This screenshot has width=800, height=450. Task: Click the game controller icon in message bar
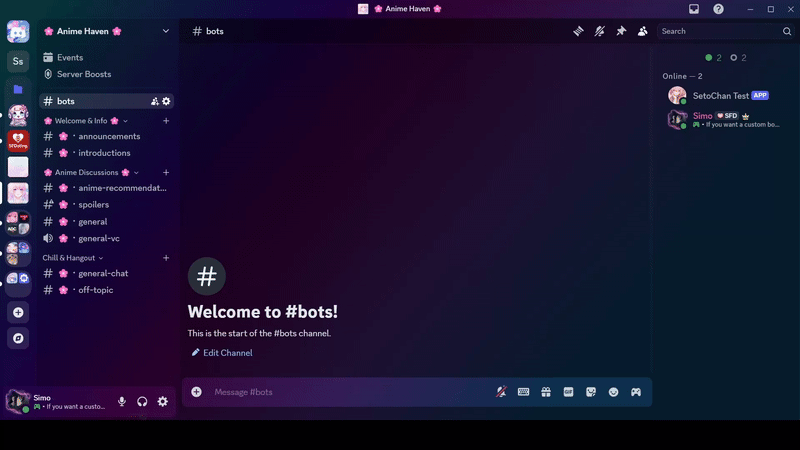point(636,392)
